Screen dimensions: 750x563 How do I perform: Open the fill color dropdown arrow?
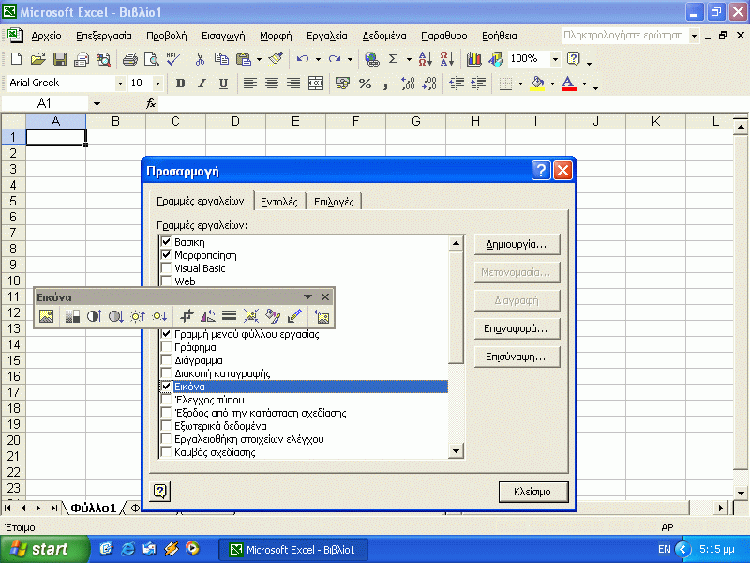(552, 84)
